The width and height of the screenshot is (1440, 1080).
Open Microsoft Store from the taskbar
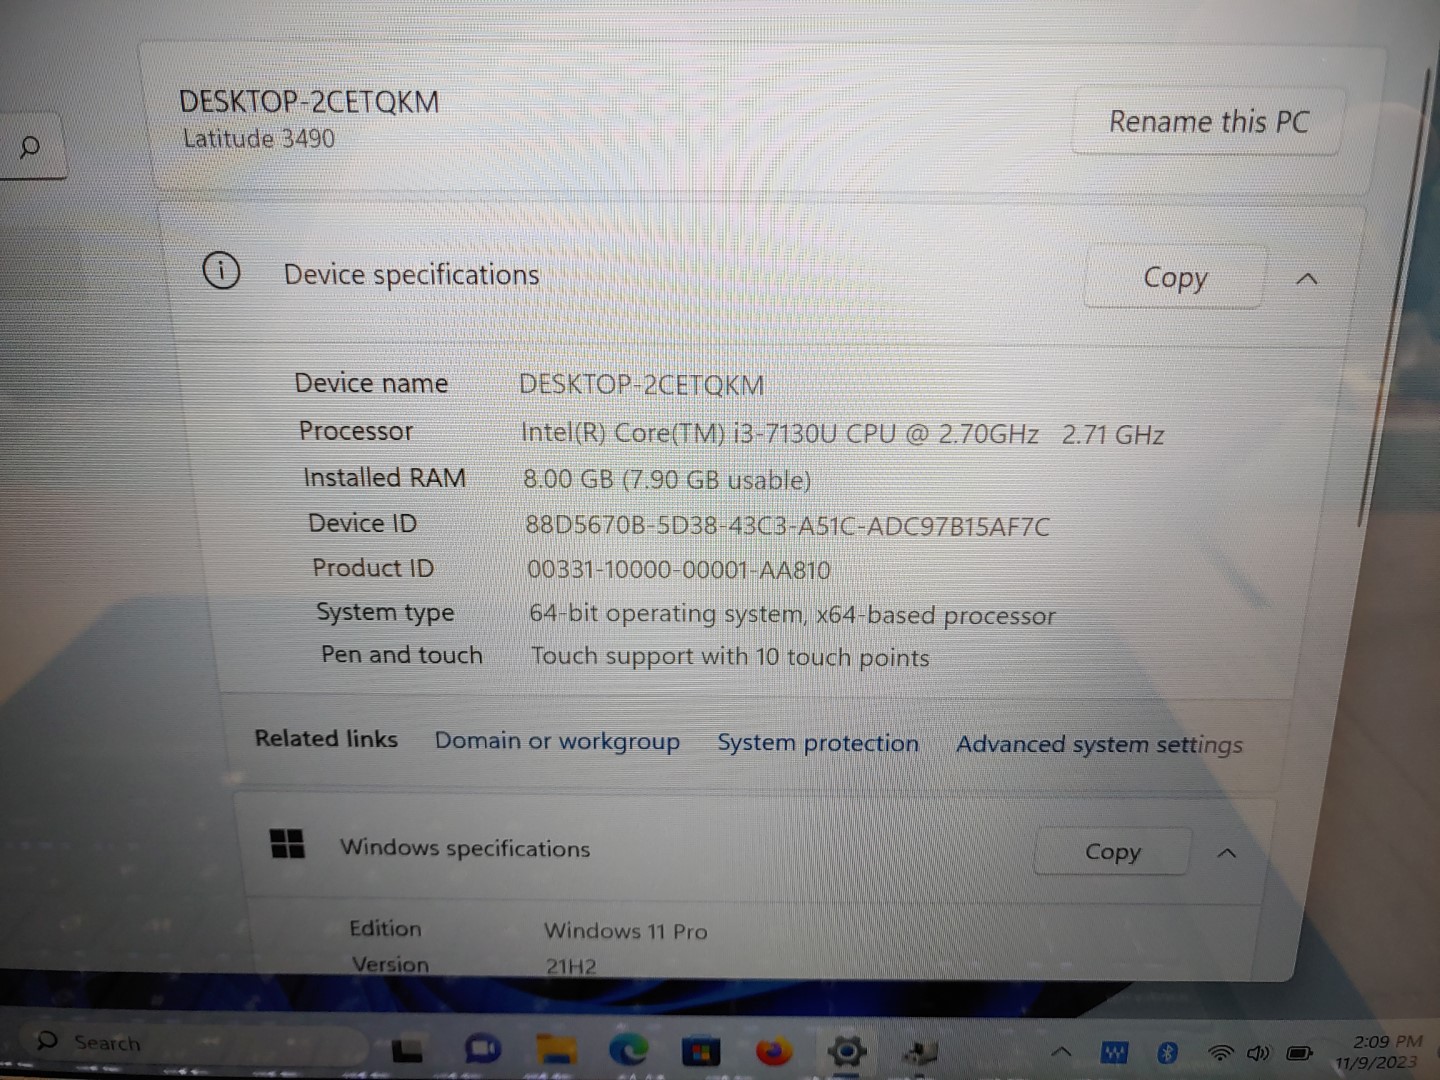click(x=700, y=1052)
